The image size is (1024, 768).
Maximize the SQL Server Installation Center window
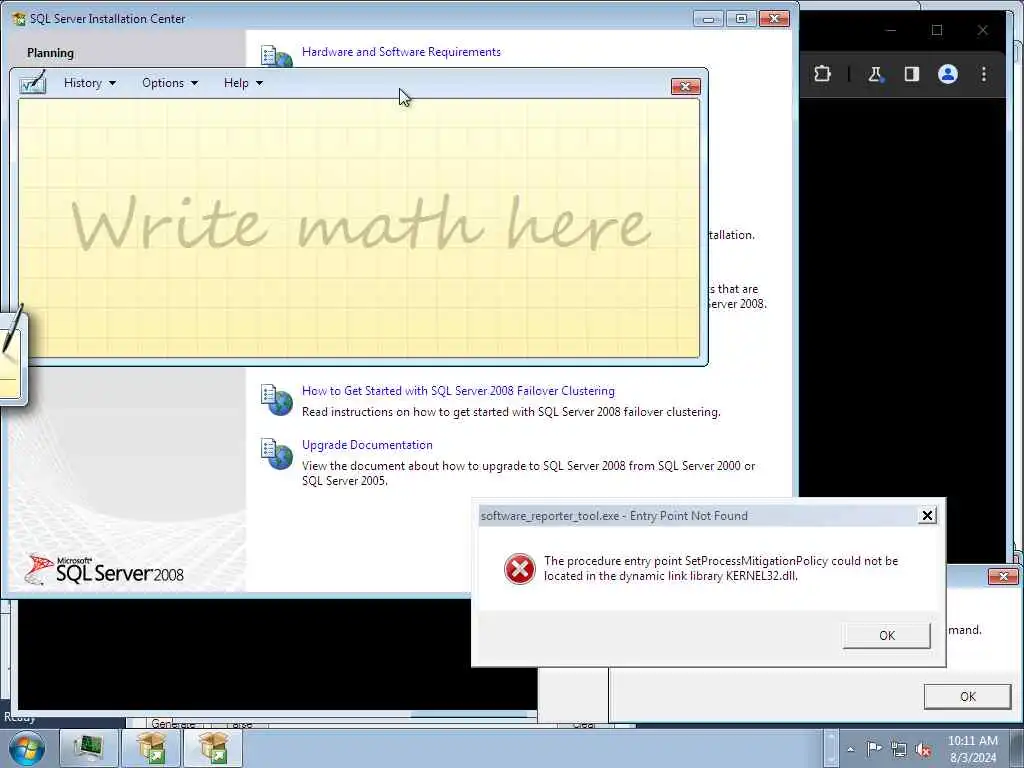point(741,19)
